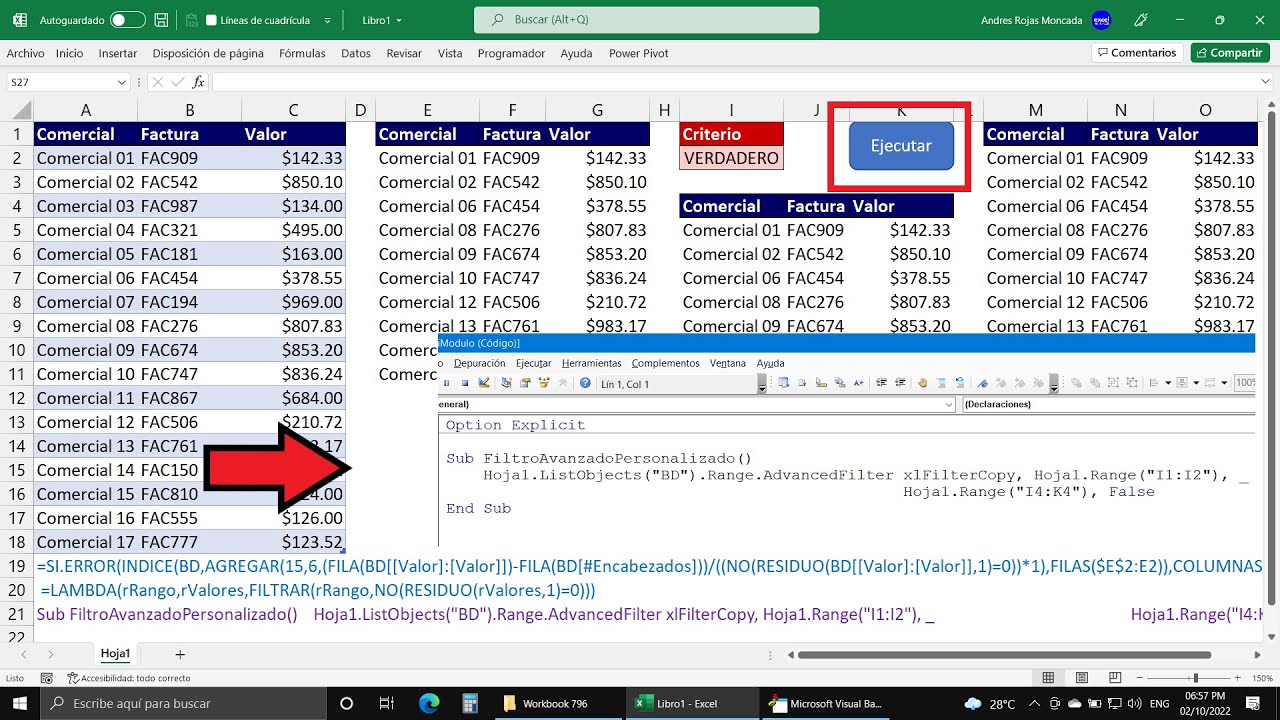Screen dimensions: 1280x720
Task: Open Ventana menu in VBA editor
Action: [x=728, y=363]
